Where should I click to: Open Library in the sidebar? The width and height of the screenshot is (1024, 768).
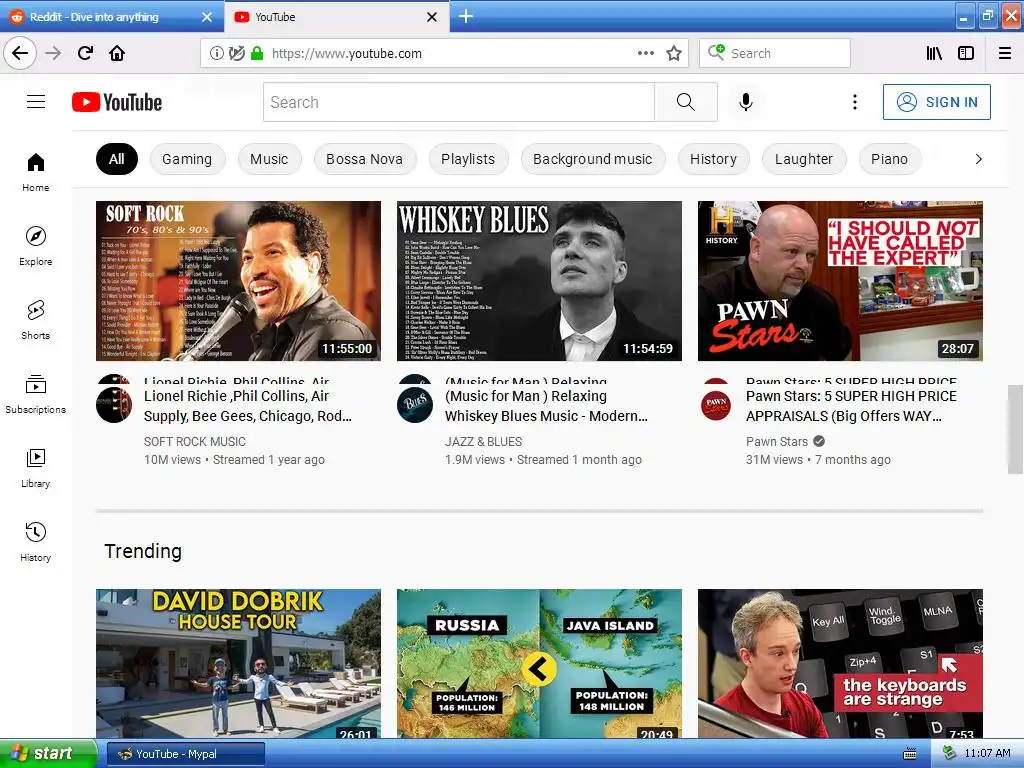(x=36, y=468)
